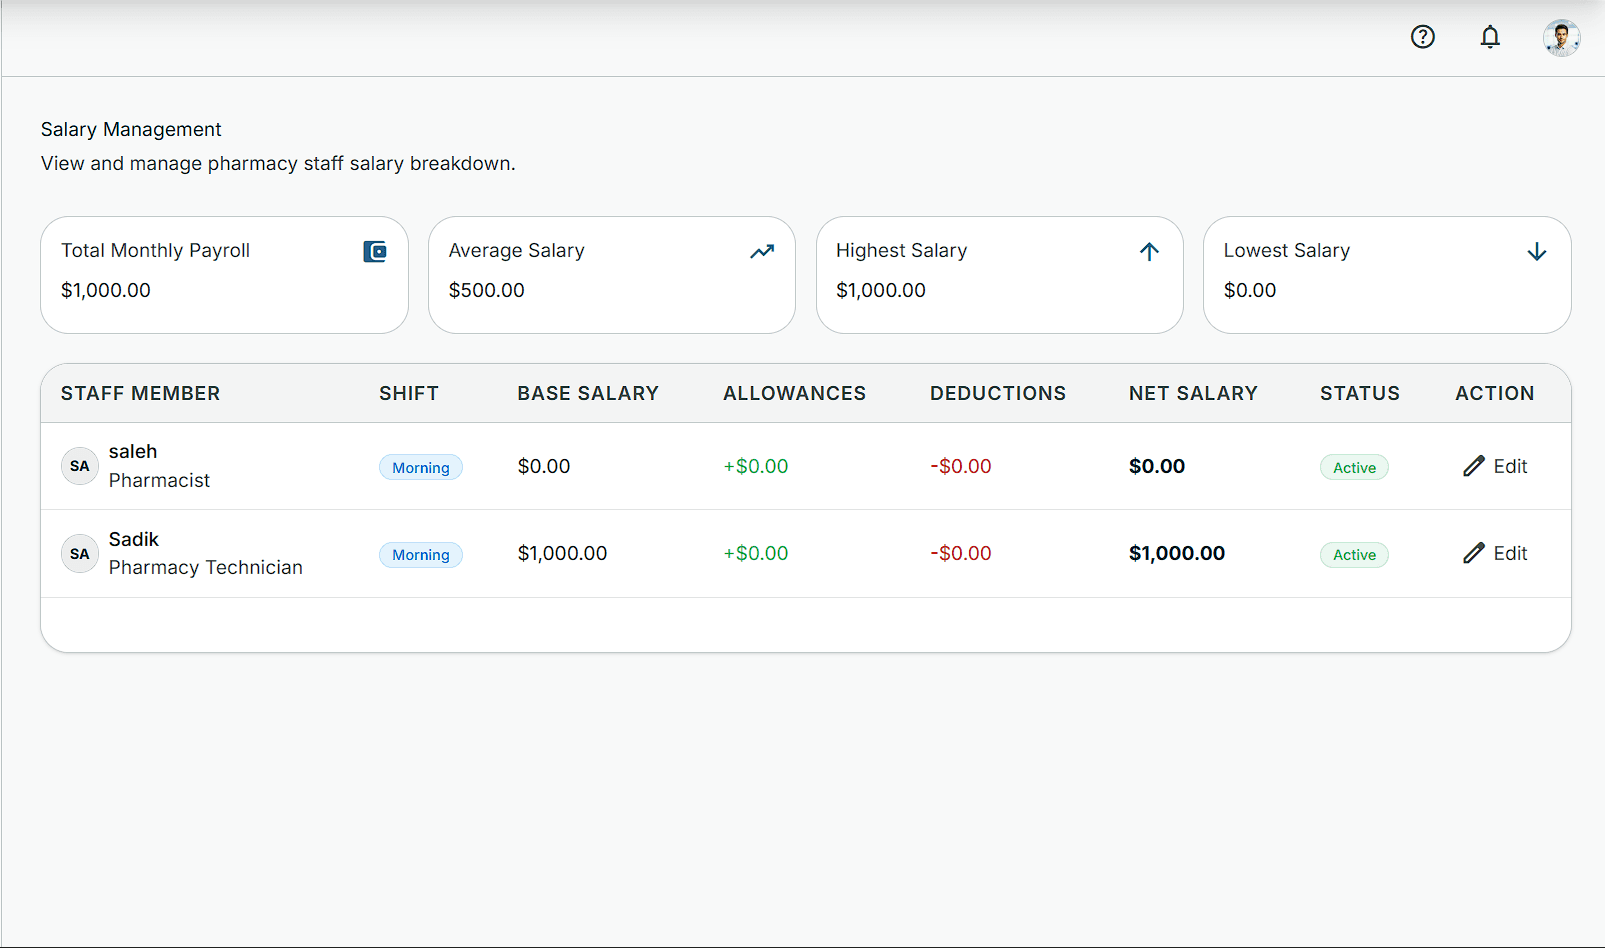Sort by the Staff Member column header

point(140,393)
